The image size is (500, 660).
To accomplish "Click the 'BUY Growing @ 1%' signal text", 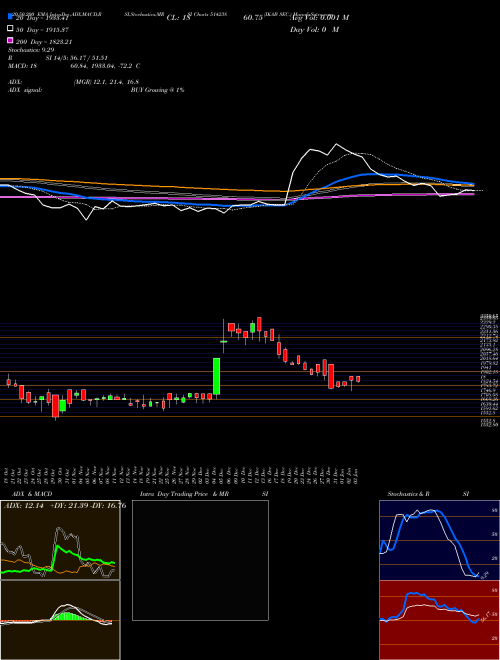I will [157, 90].
